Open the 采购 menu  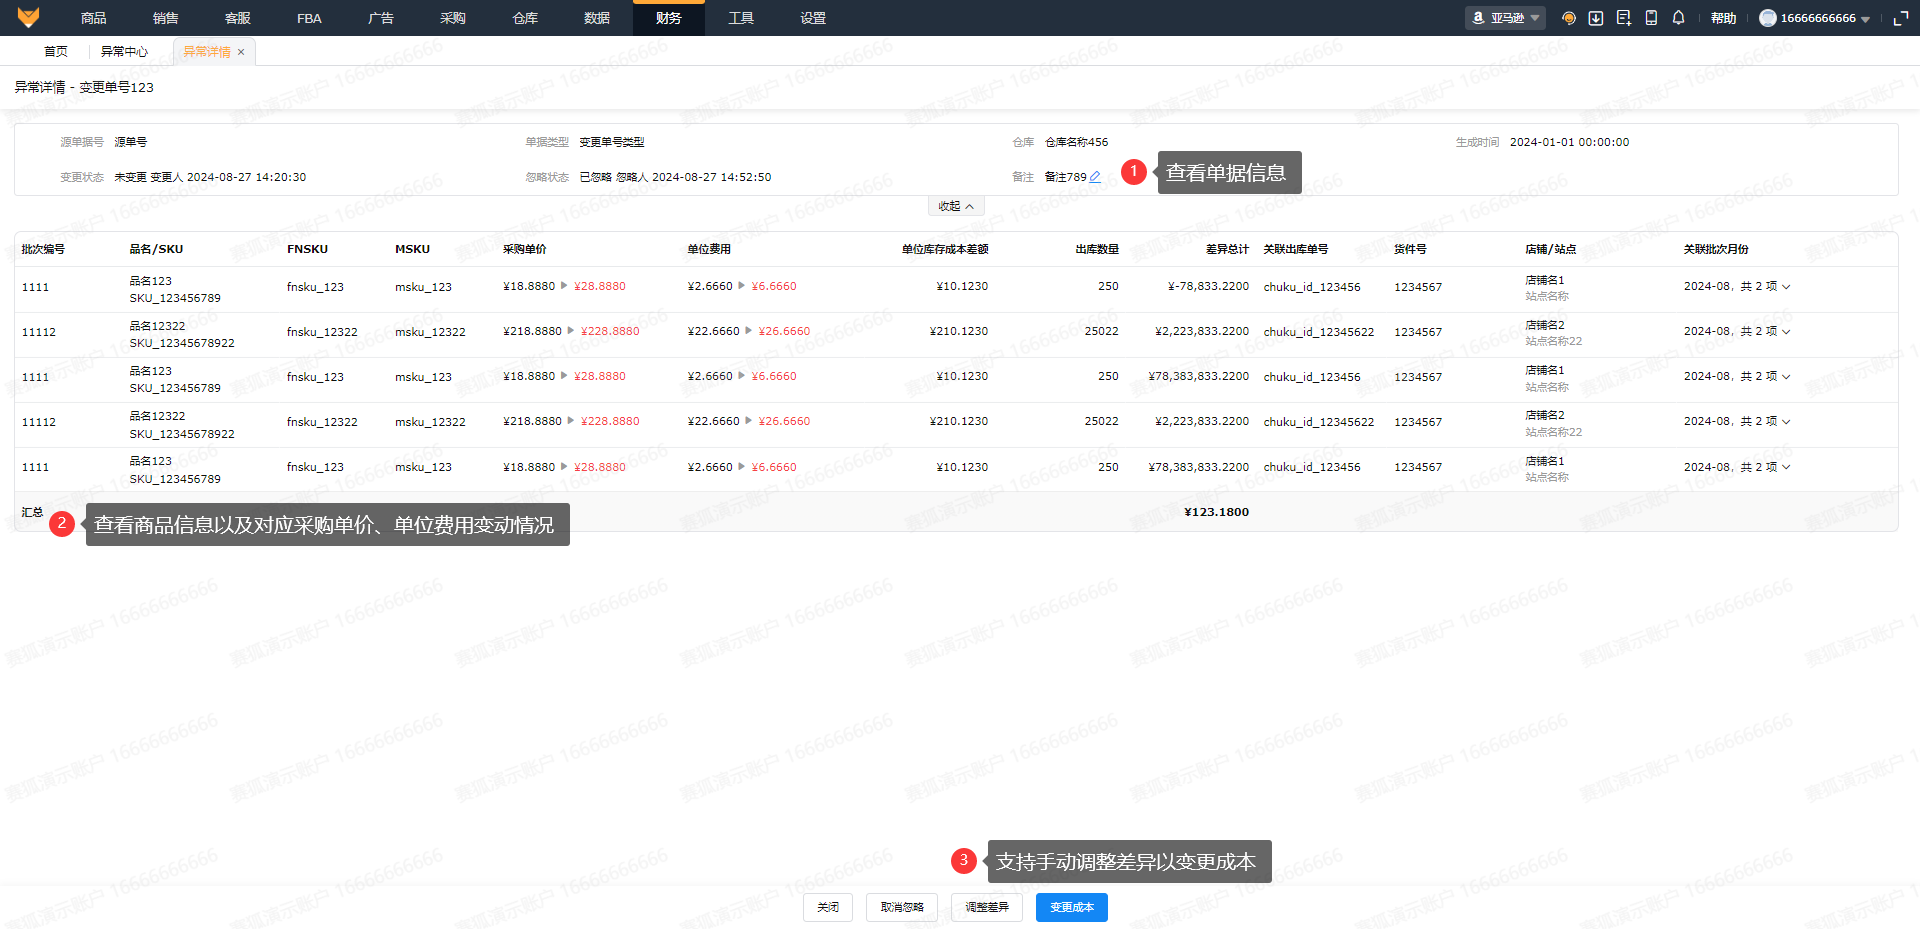pyautogui.click(x=453, y=18)
